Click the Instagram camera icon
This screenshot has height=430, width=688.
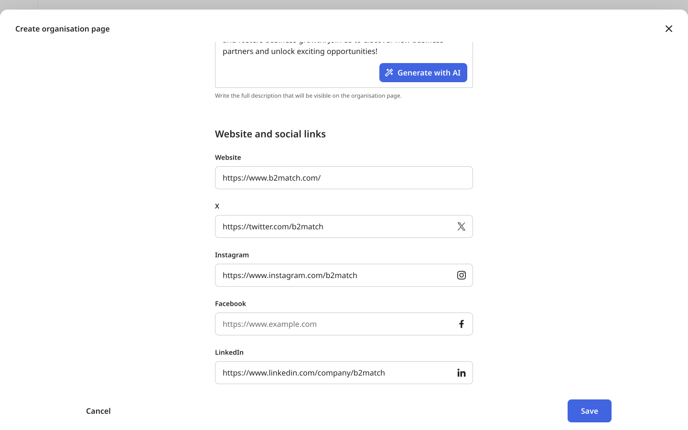point(461,275)
